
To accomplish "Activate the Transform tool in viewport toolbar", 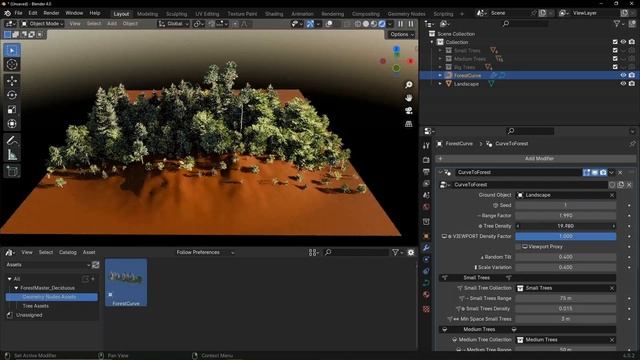I will [x=12, y=124].
